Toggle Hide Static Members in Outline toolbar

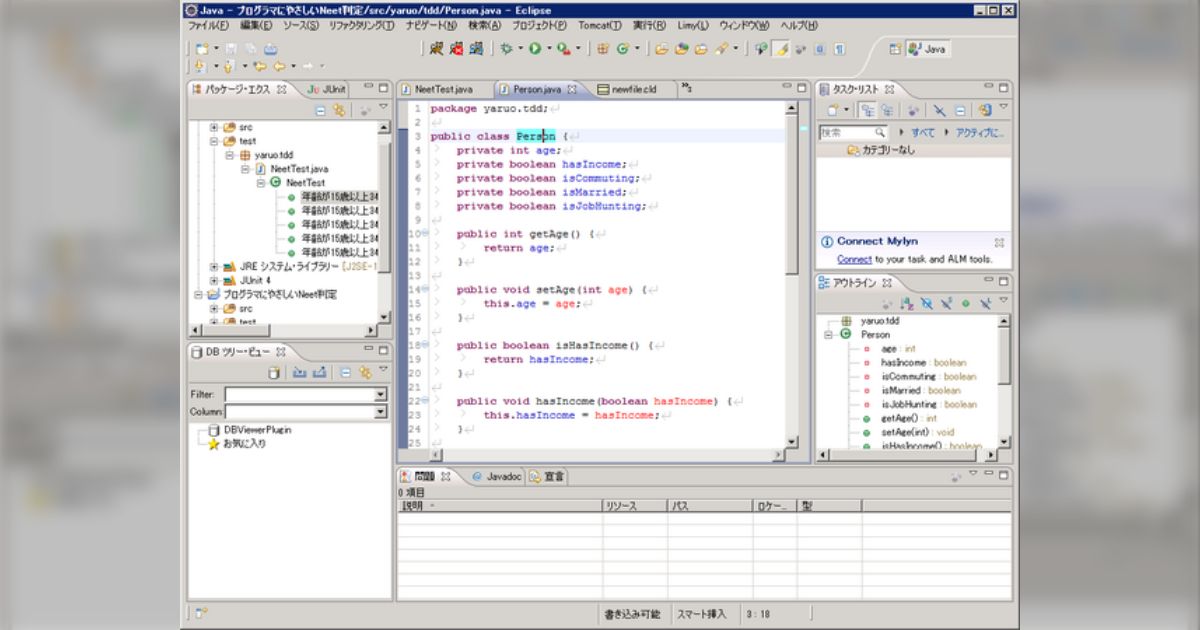tap(946, 303)
